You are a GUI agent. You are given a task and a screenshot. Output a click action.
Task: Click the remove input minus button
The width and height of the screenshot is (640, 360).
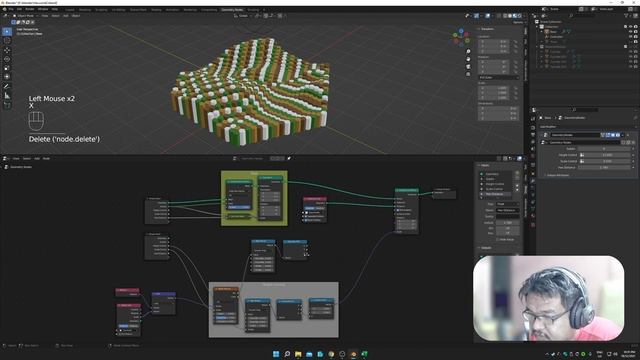pos(517,178)
